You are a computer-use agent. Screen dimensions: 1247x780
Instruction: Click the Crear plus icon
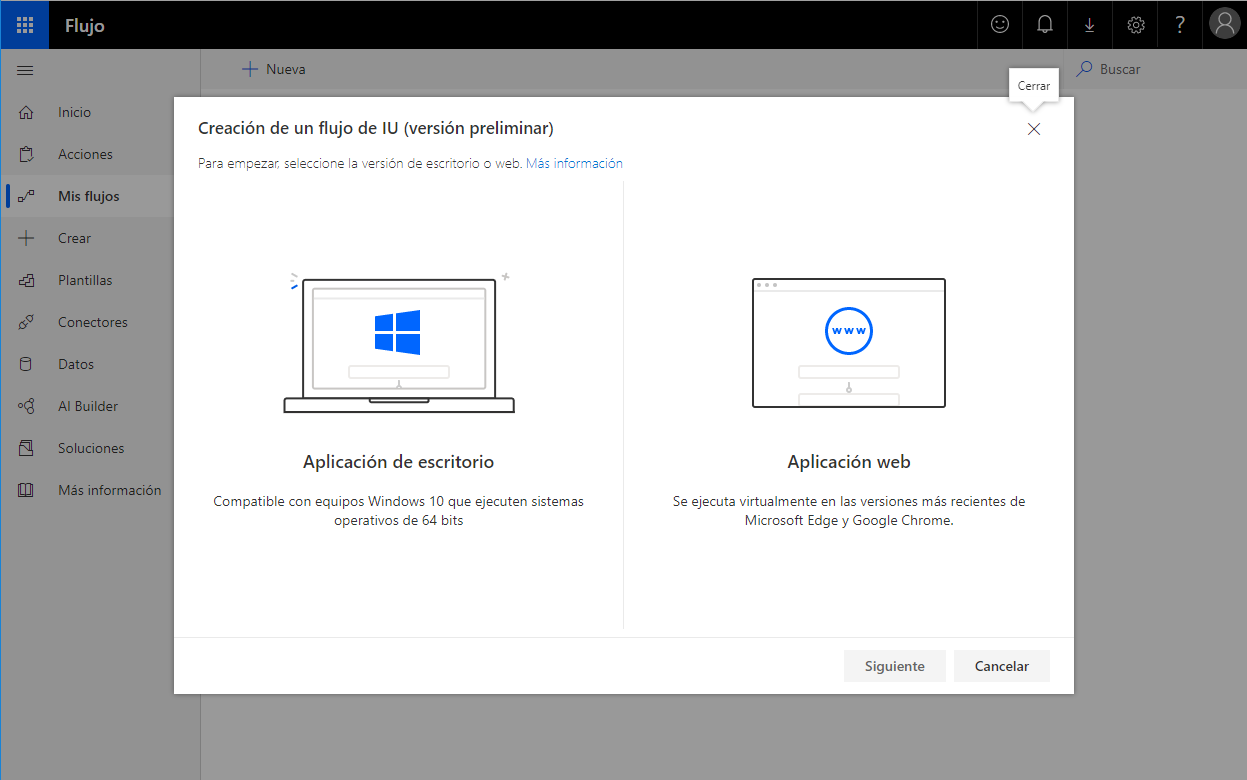click(27, 239)
